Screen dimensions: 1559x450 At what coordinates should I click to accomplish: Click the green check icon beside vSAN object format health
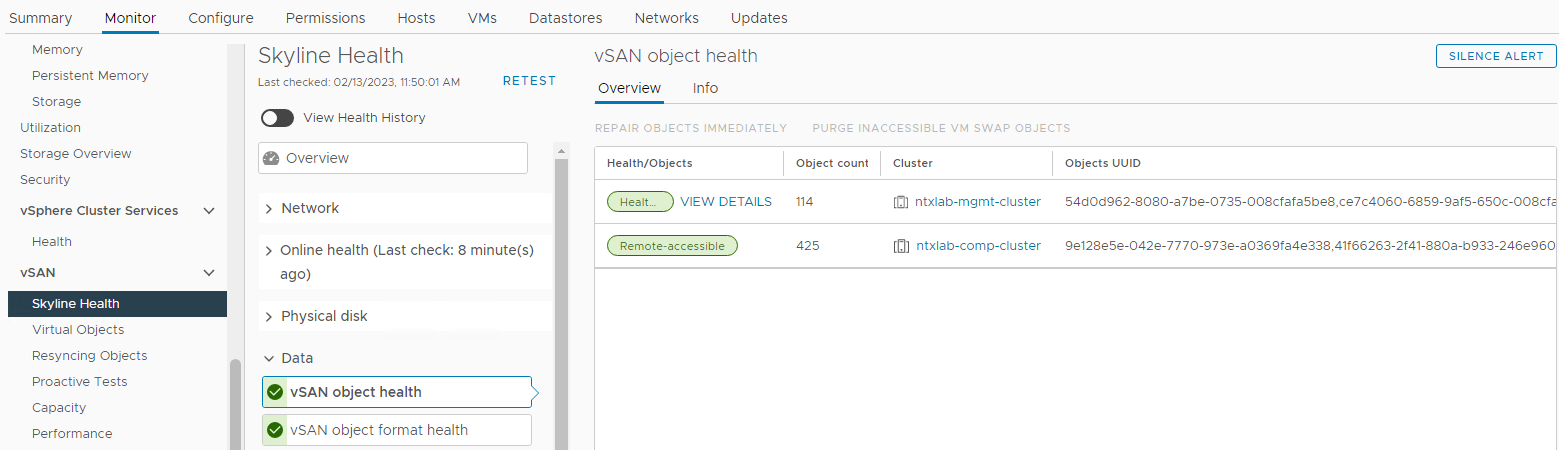click(275, 430)
